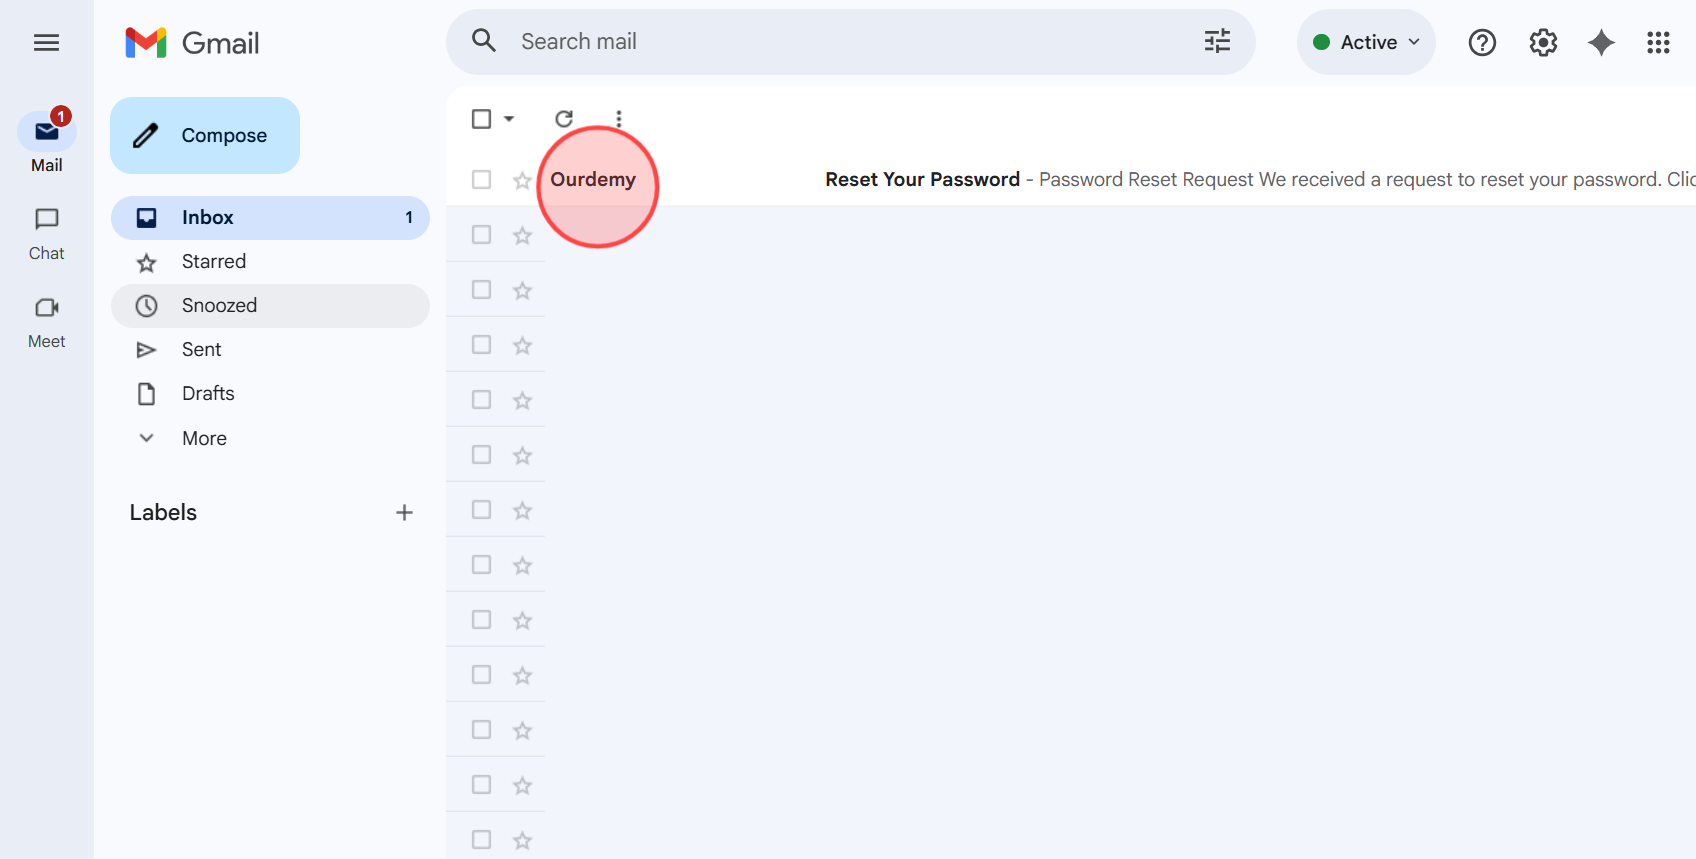Viewport: 1696px width, 859px height.
Task: Expand the More label section
Action: 204,438
